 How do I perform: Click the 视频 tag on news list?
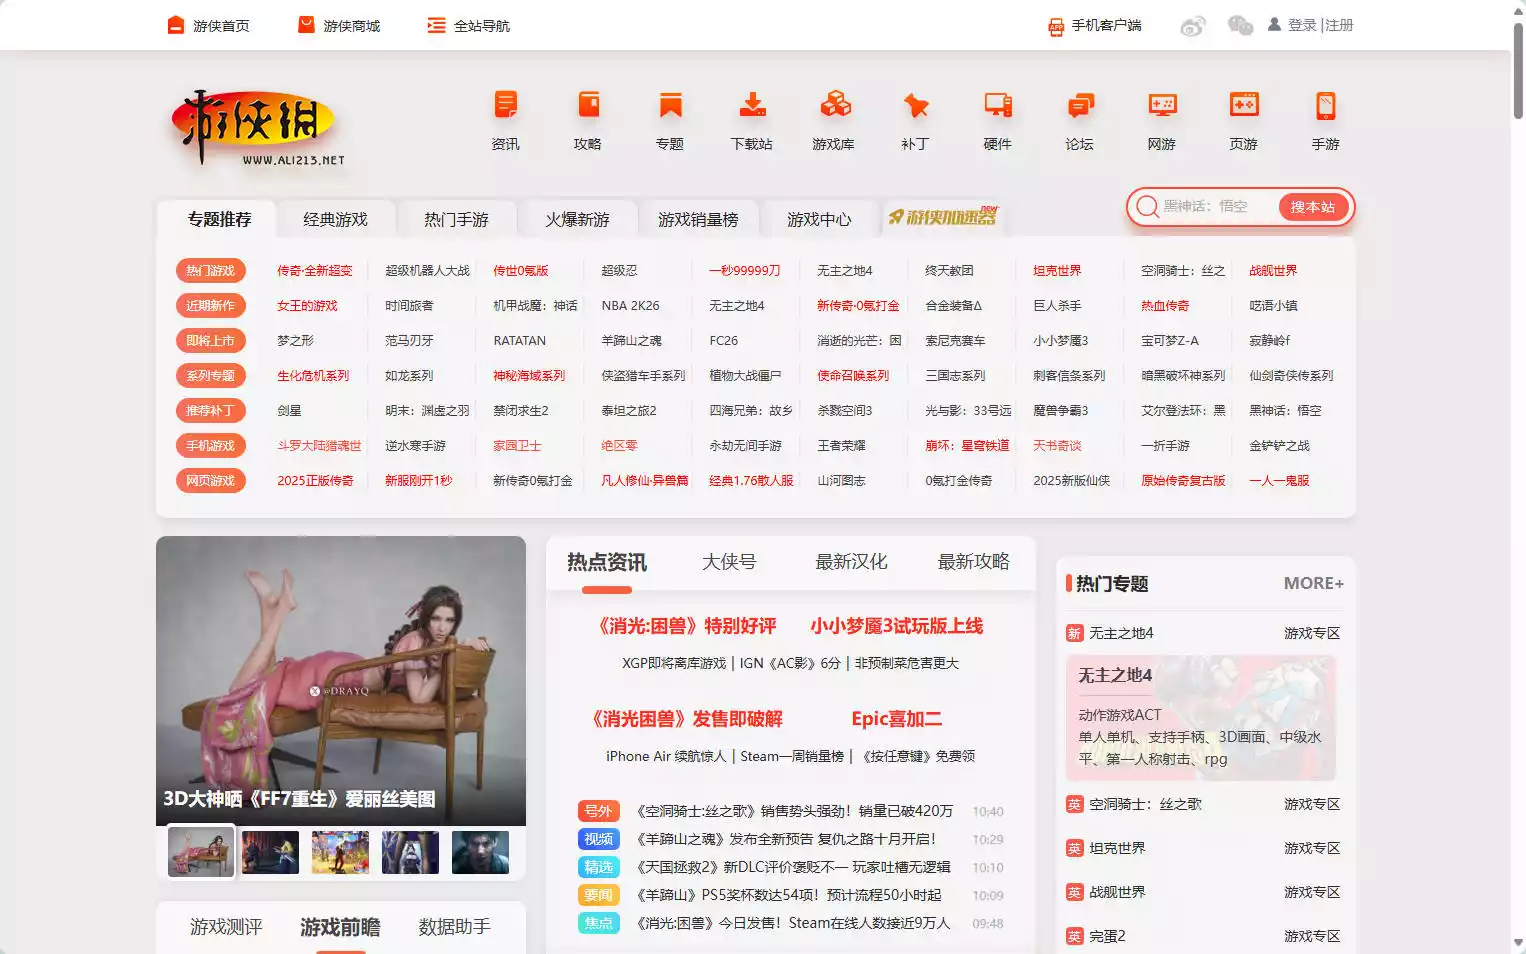click(x=598, y=839)
